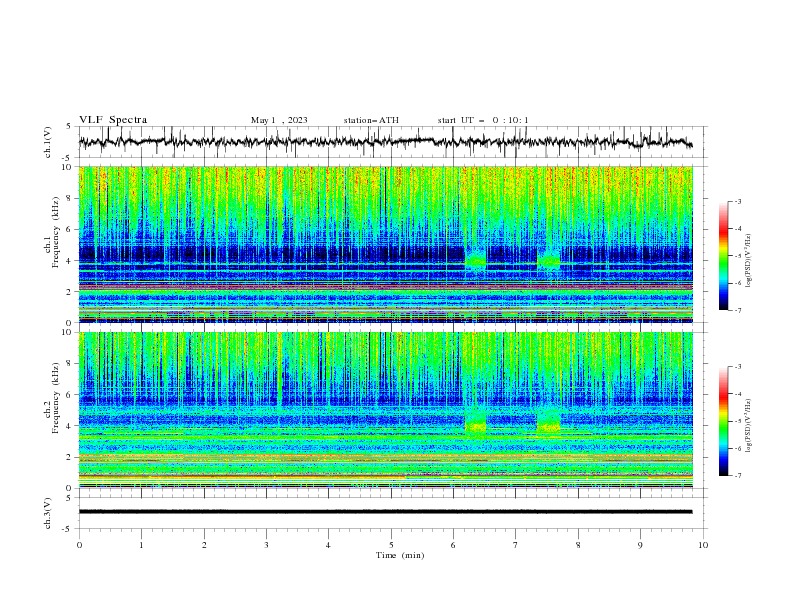Image resolution: width=792 pixels, height=612 pixels.
Task: Click the upper PSD color scale bar
Action: tap(723, 256)
